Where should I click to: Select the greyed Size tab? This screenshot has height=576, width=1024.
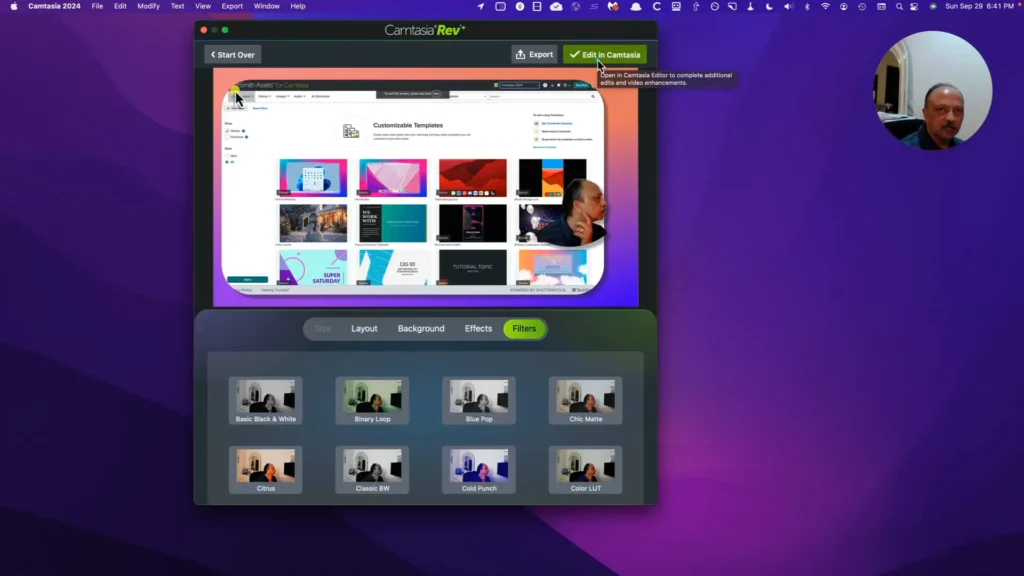coord(323,328)
